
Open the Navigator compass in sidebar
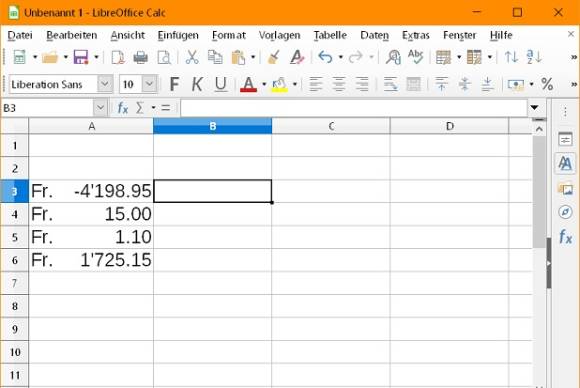565,212
